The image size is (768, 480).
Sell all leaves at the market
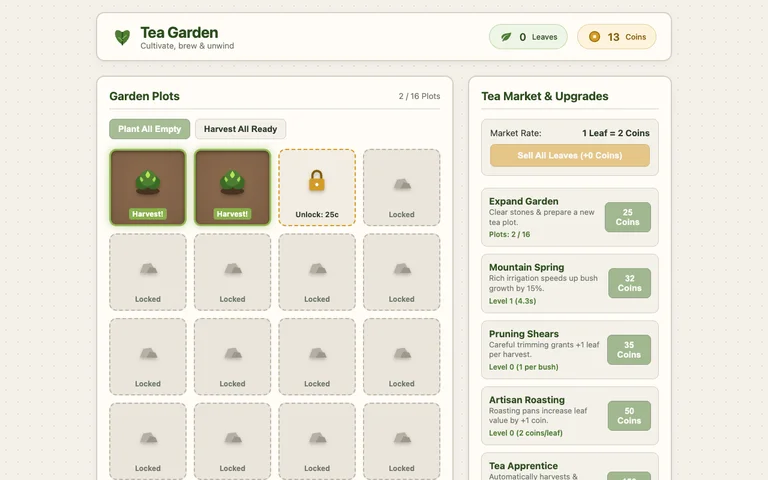click(x=570, y=155)
